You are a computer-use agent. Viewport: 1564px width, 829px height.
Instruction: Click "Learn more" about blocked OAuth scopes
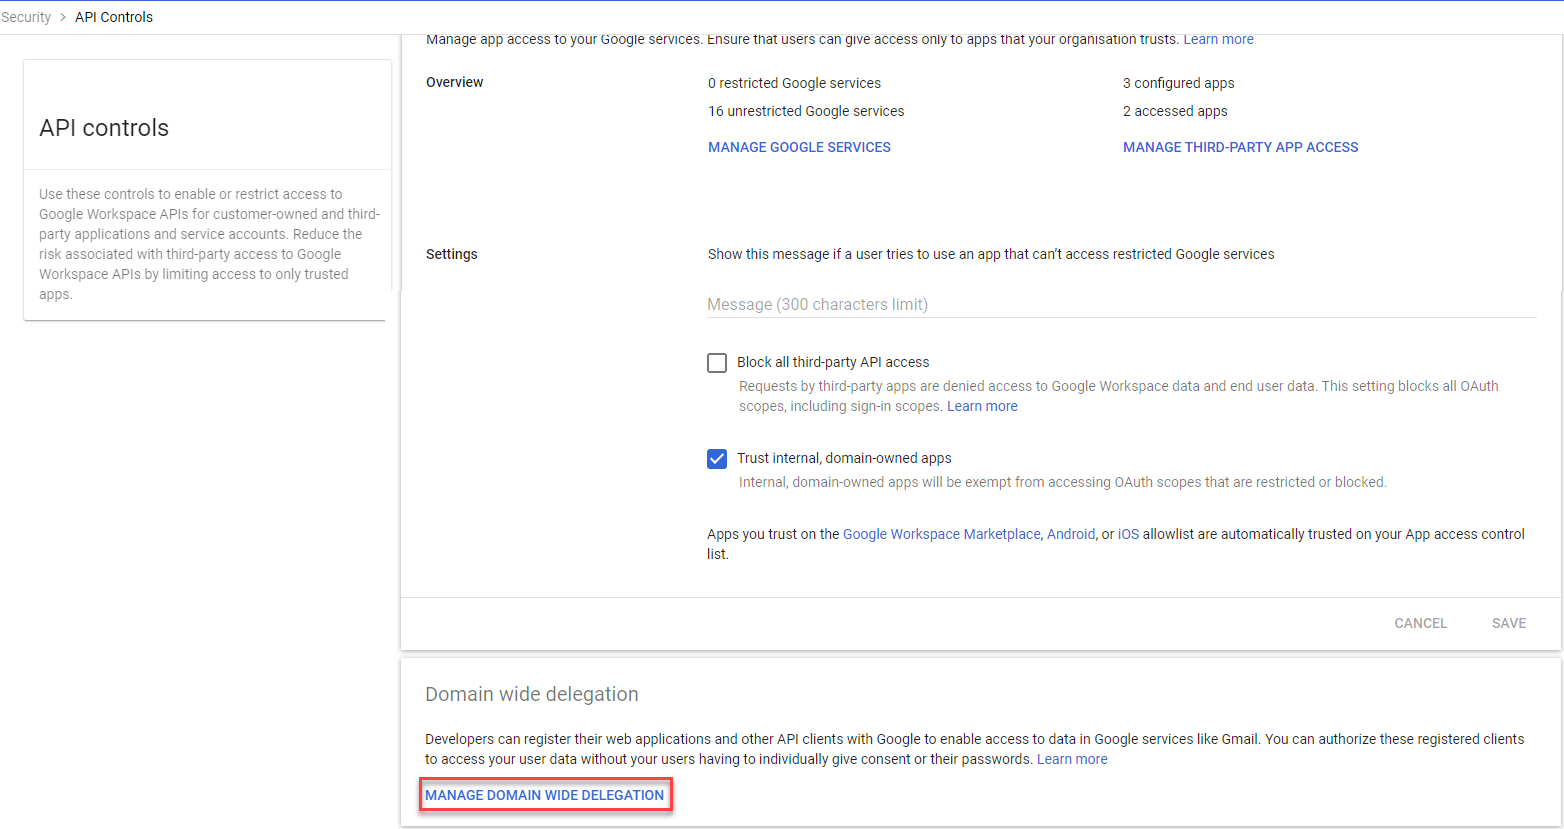coord(981,406)
